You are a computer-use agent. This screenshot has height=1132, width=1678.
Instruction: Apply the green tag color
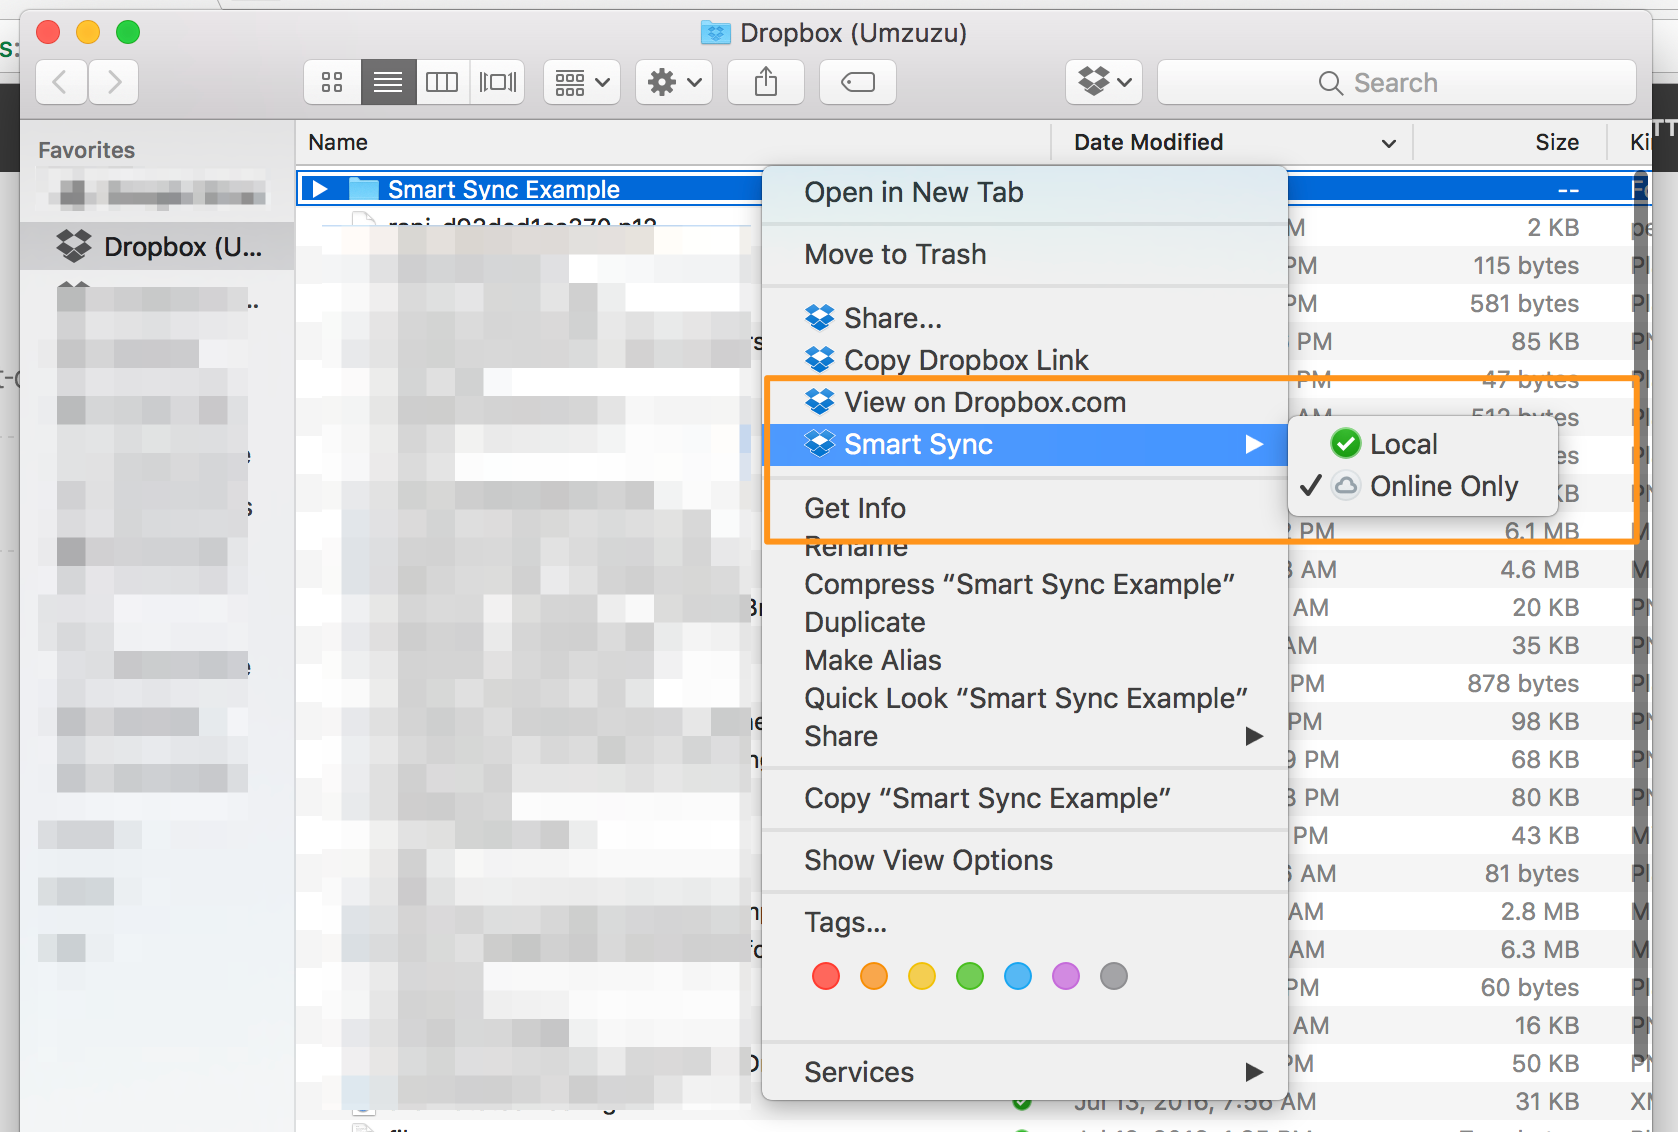[x=970, y=976]
